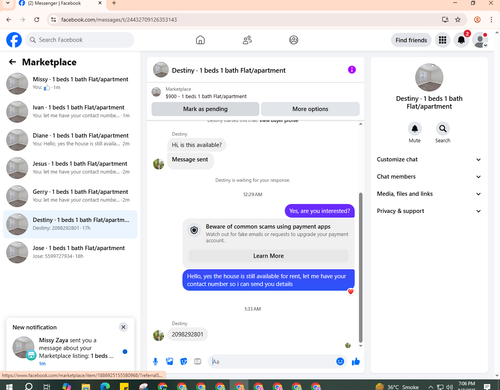Open the Facebook home logo
The height and width of the screenshot is (390, 500).
point(14,40)
